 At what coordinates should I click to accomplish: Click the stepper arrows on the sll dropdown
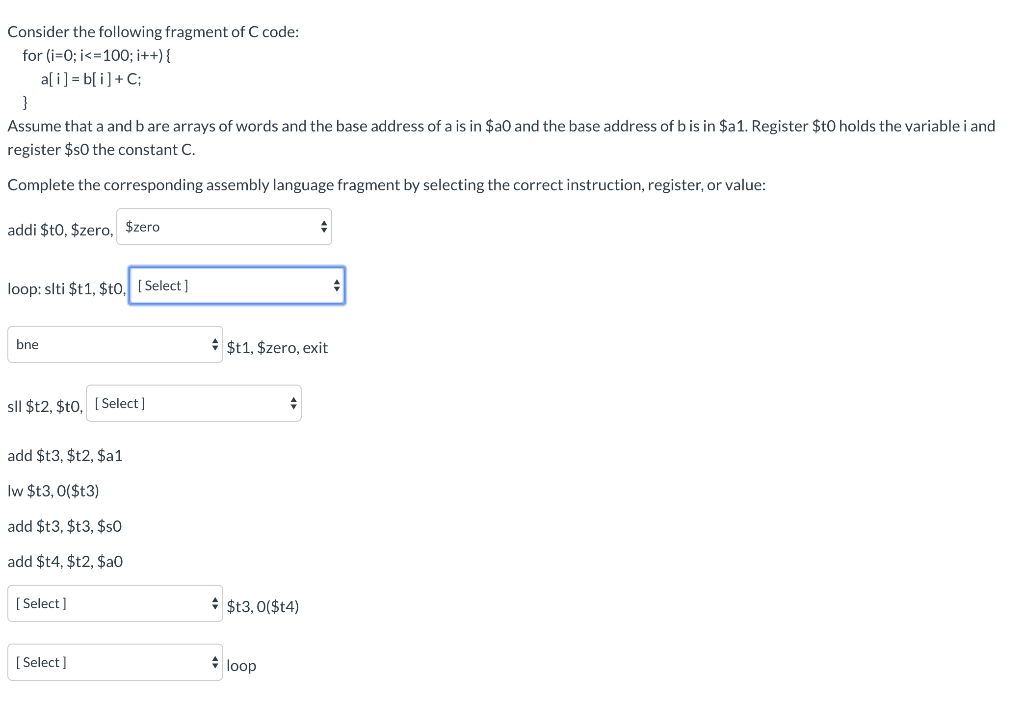(292, 403)
